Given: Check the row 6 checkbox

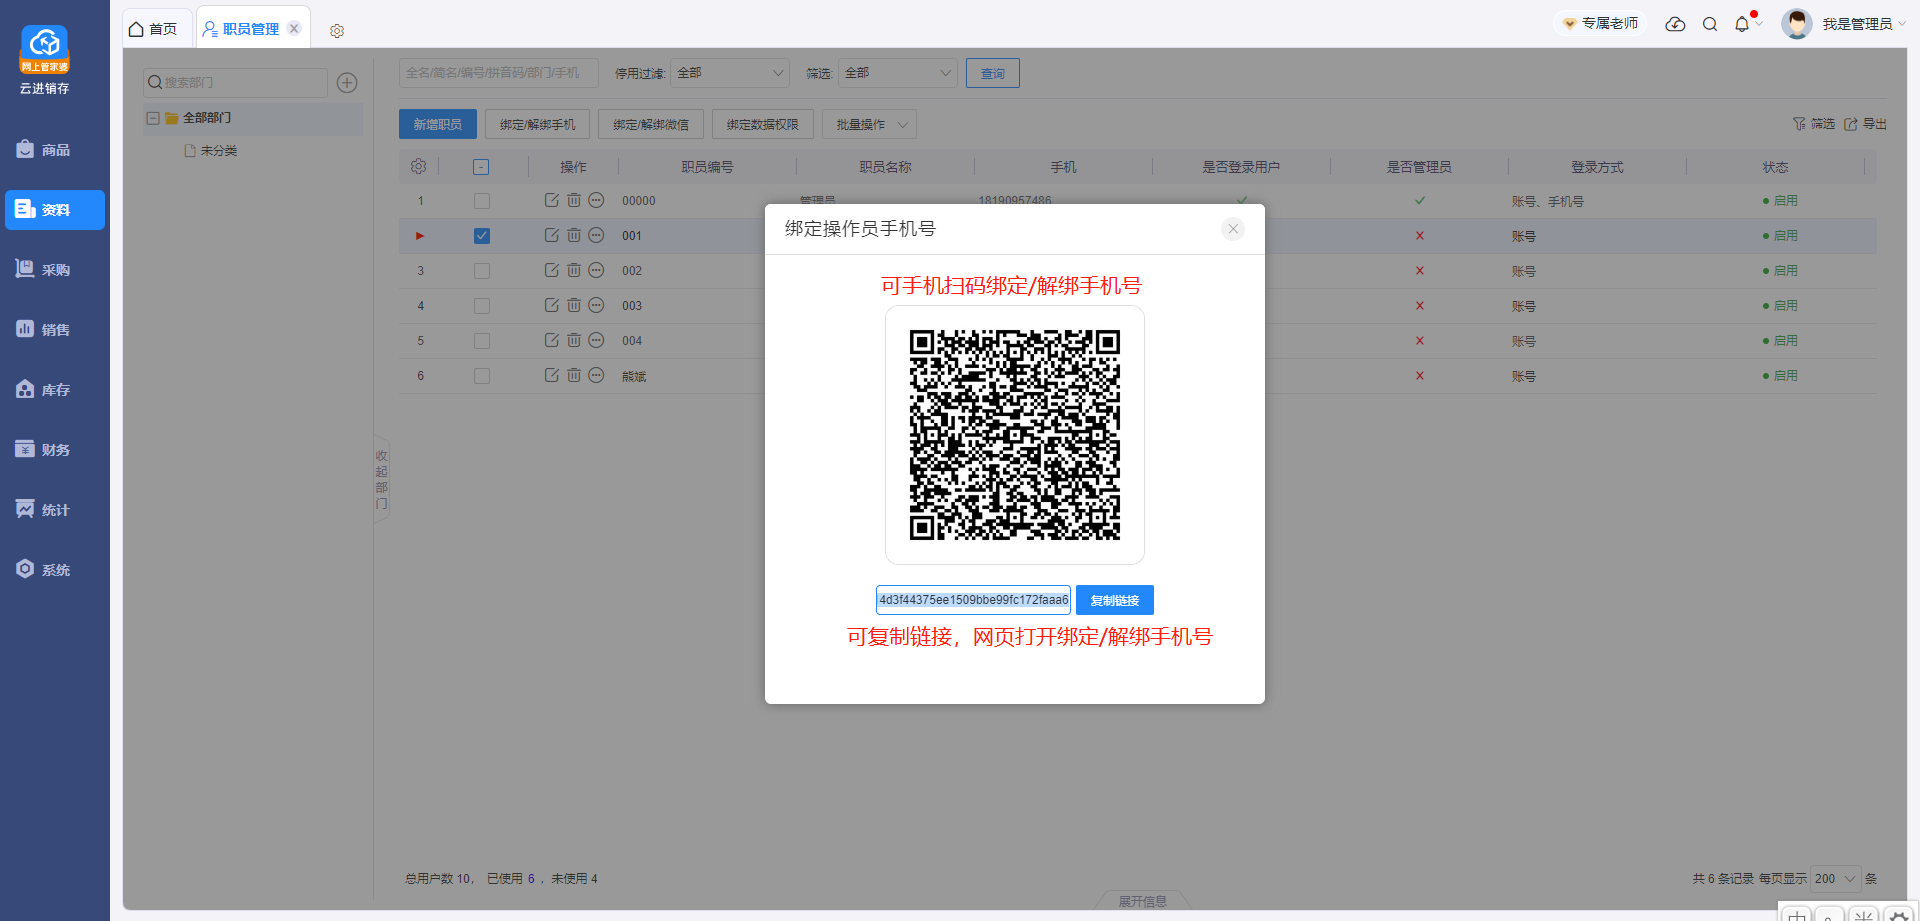Looking at the screenshot, I should coord(482,376).
